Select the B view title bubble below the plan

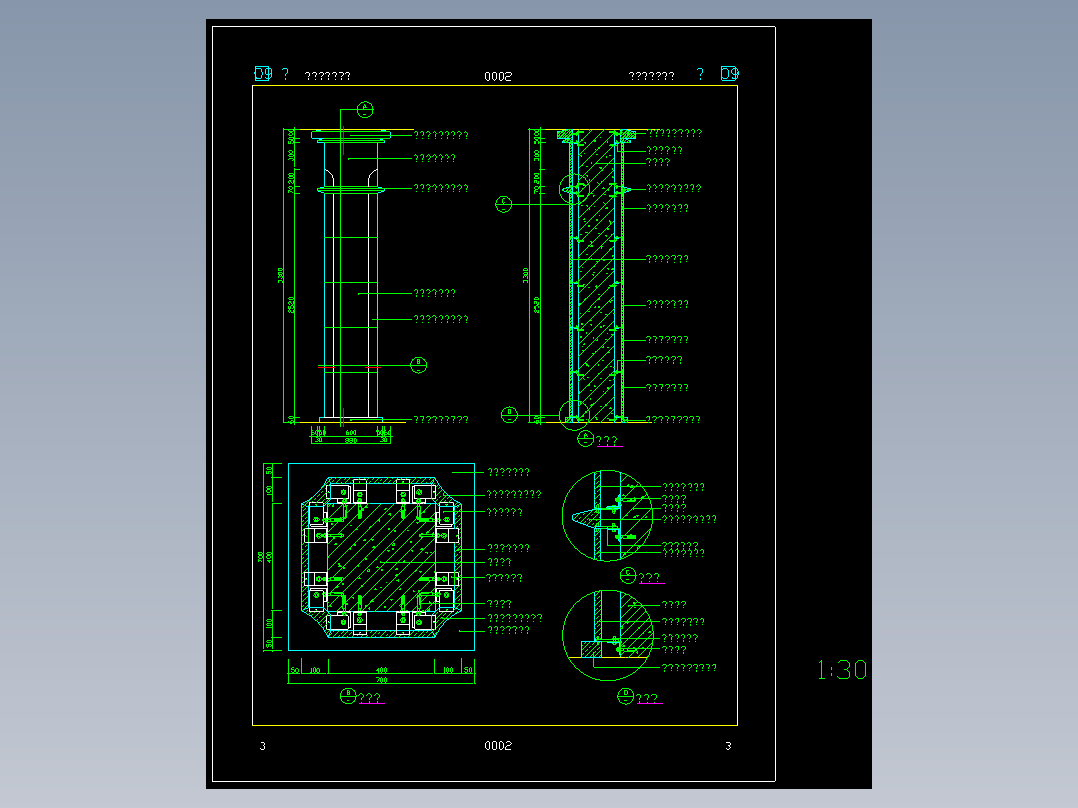coord(348,696)
